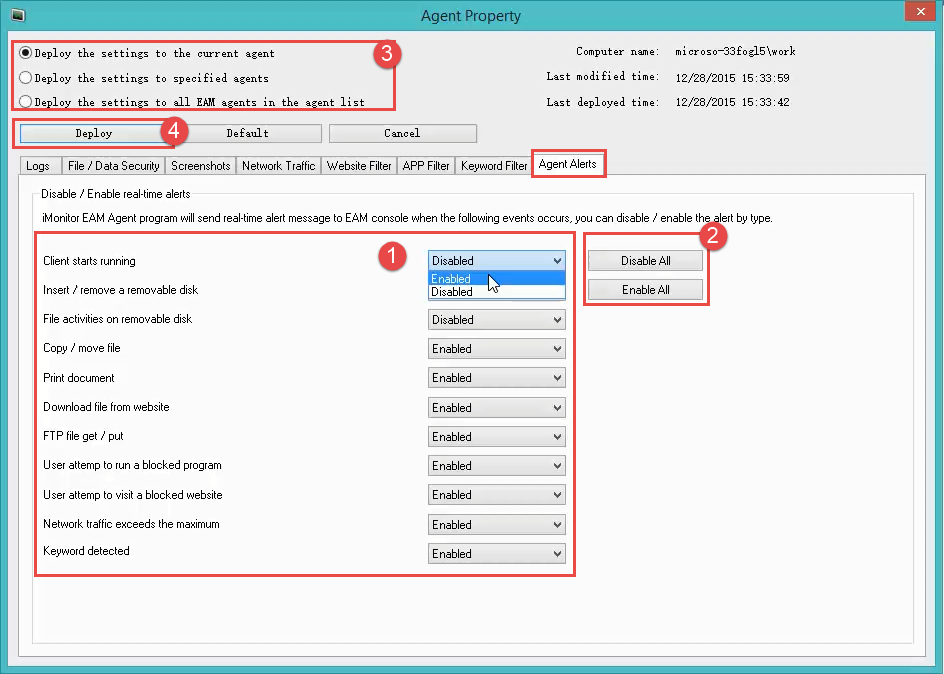Go to the Website Filter tab
Screen dimensions: 944x674
tap(359, 166)
